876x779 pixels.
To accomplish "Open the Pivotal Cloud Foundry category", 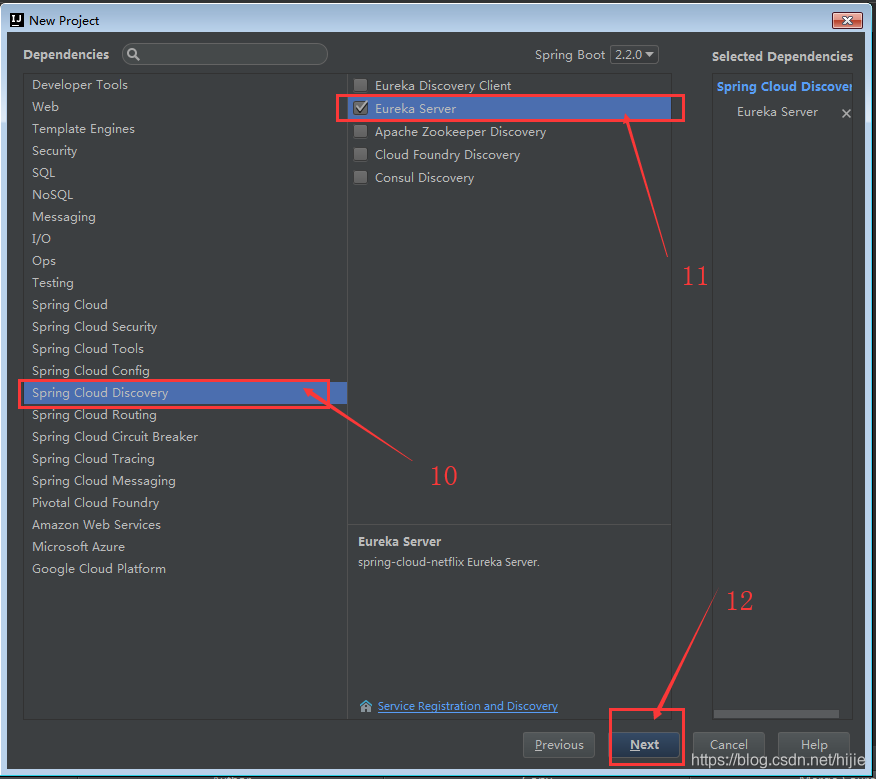I will pyautogui.click(x=185, y=502).
